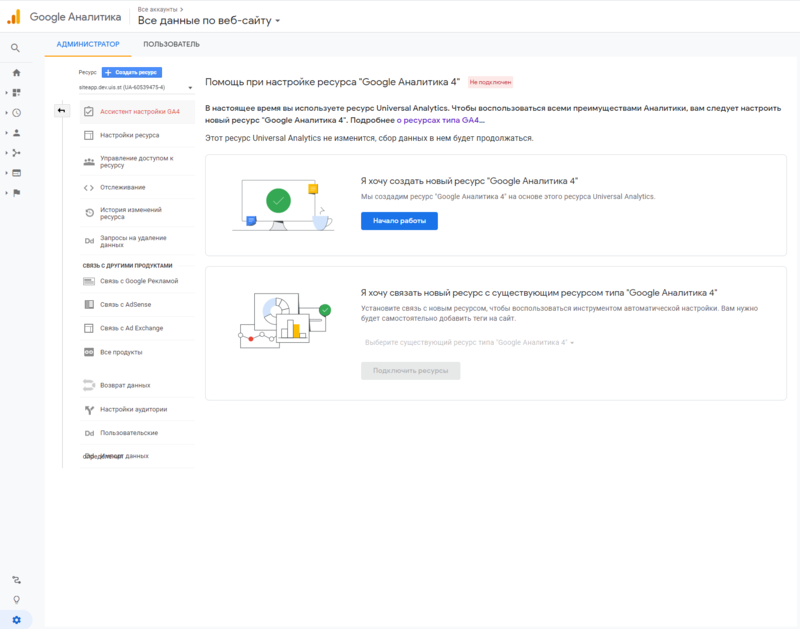Screen dimensions: 800x629
Task: Open Attribution icon near sidebar bottom
Action: tap(16, 580)
